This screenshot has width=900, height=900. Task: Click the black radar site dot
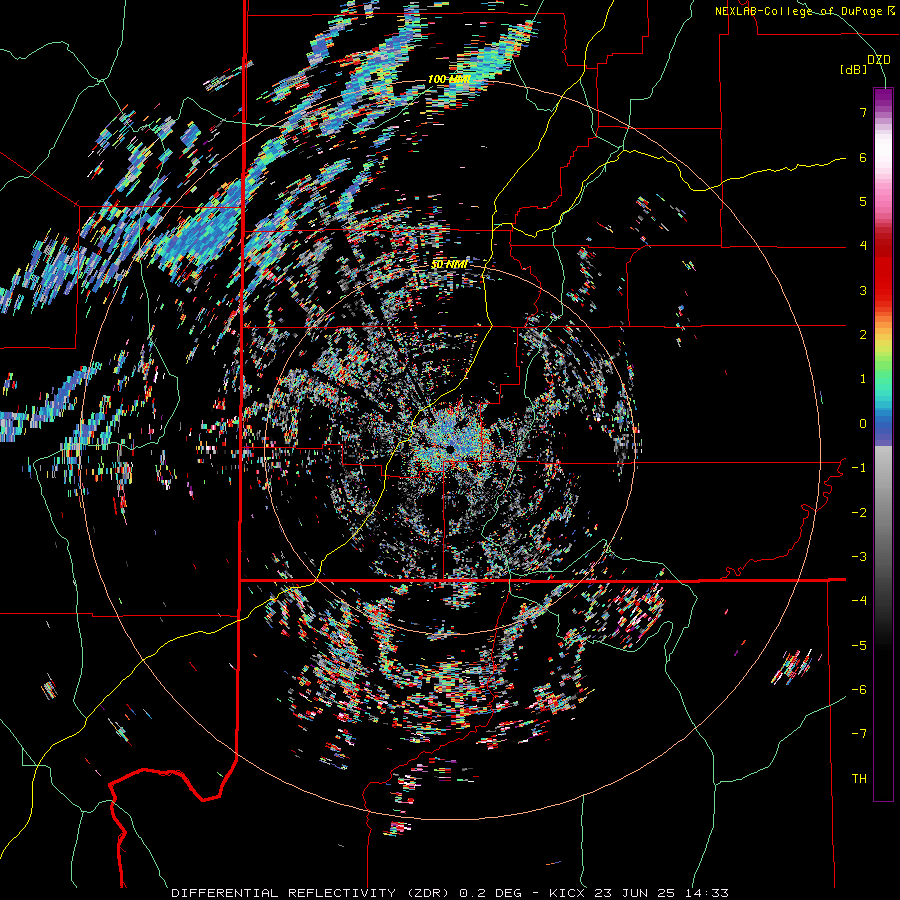point(451,449)
